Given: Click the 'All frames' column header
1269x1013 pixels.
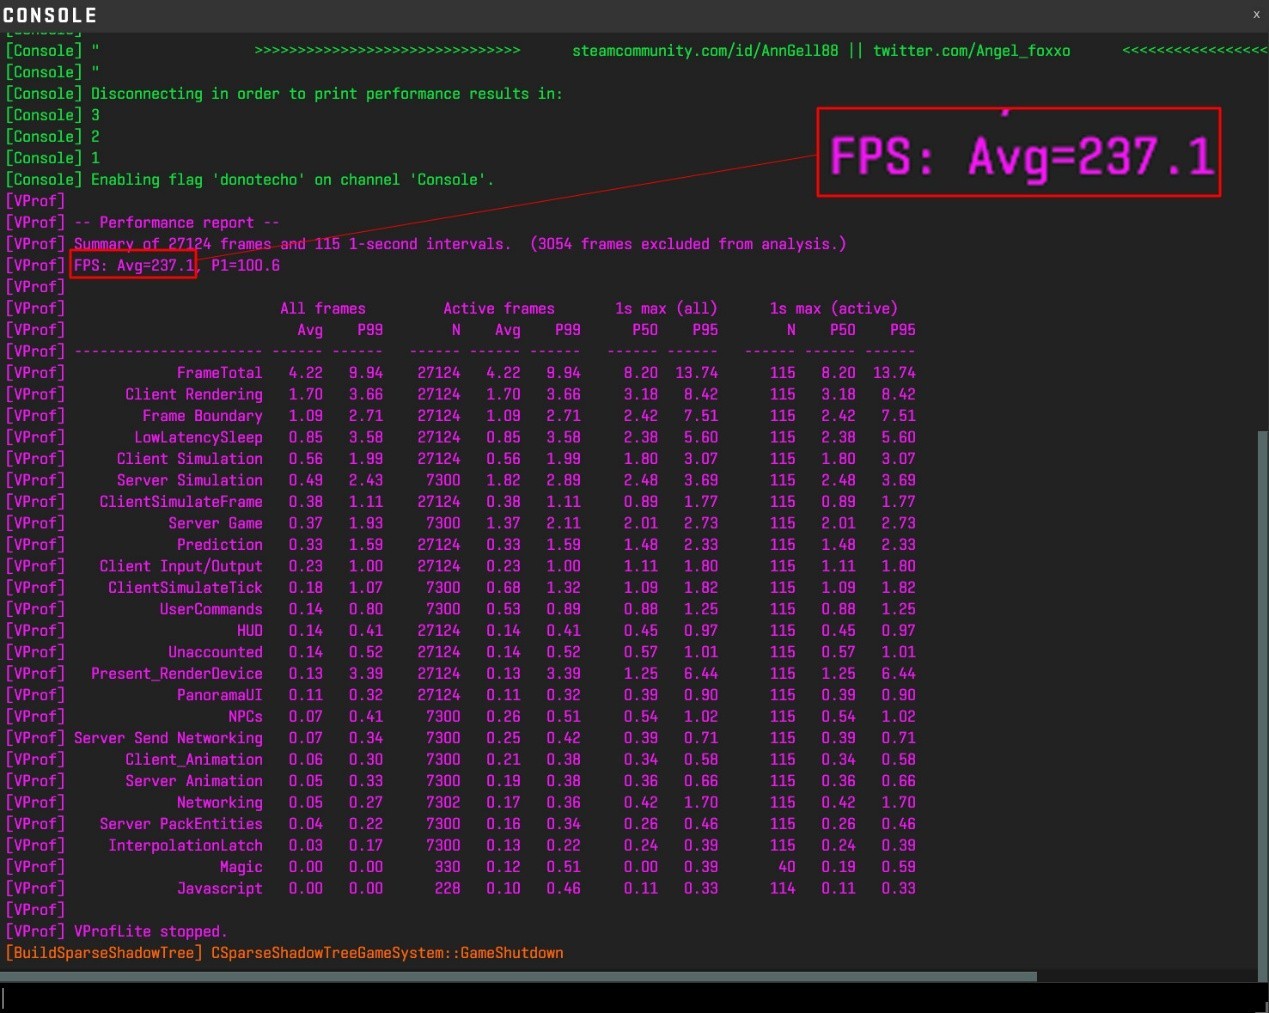Looking at the screenshot, I should click(x=322, y=309).
